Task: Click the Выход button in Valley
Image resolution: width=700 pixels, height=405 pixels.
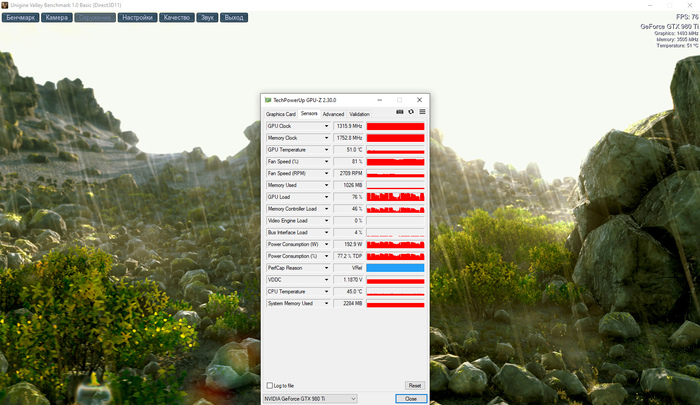Action: coord(234,17)
